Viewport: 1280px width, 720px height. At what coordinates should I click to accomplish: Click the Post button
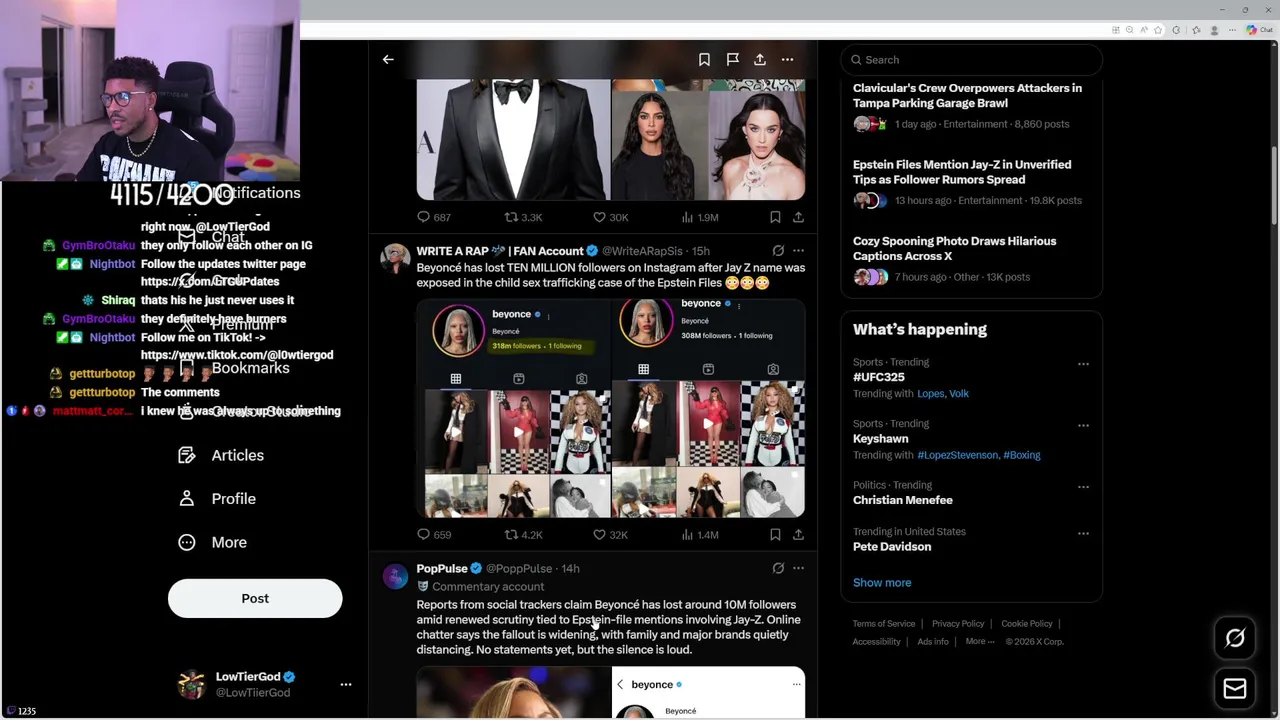pos(255,598)
